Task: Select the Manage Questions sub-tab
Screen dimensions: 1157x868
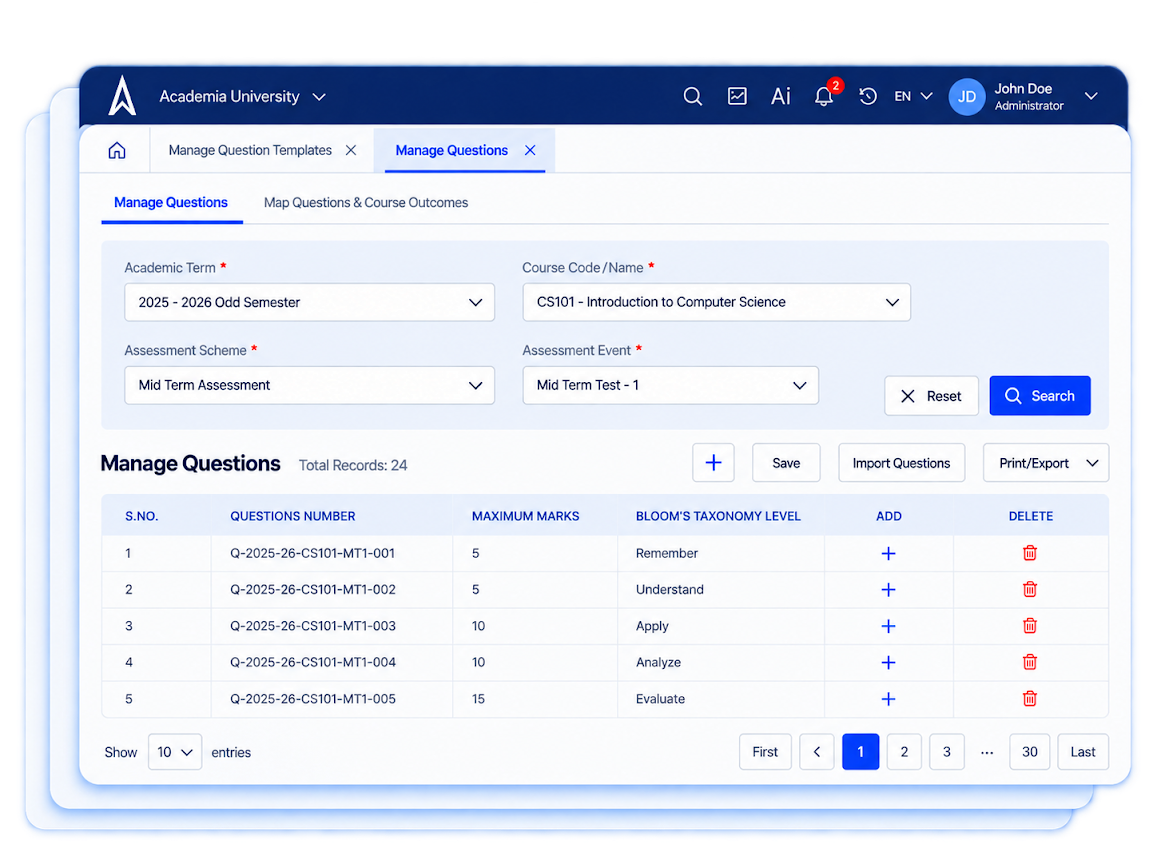Action: click(x=170, y=202)
